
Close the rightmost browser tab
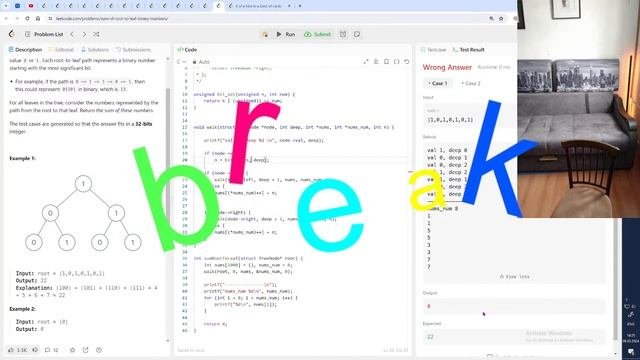[x=289, y=6]
